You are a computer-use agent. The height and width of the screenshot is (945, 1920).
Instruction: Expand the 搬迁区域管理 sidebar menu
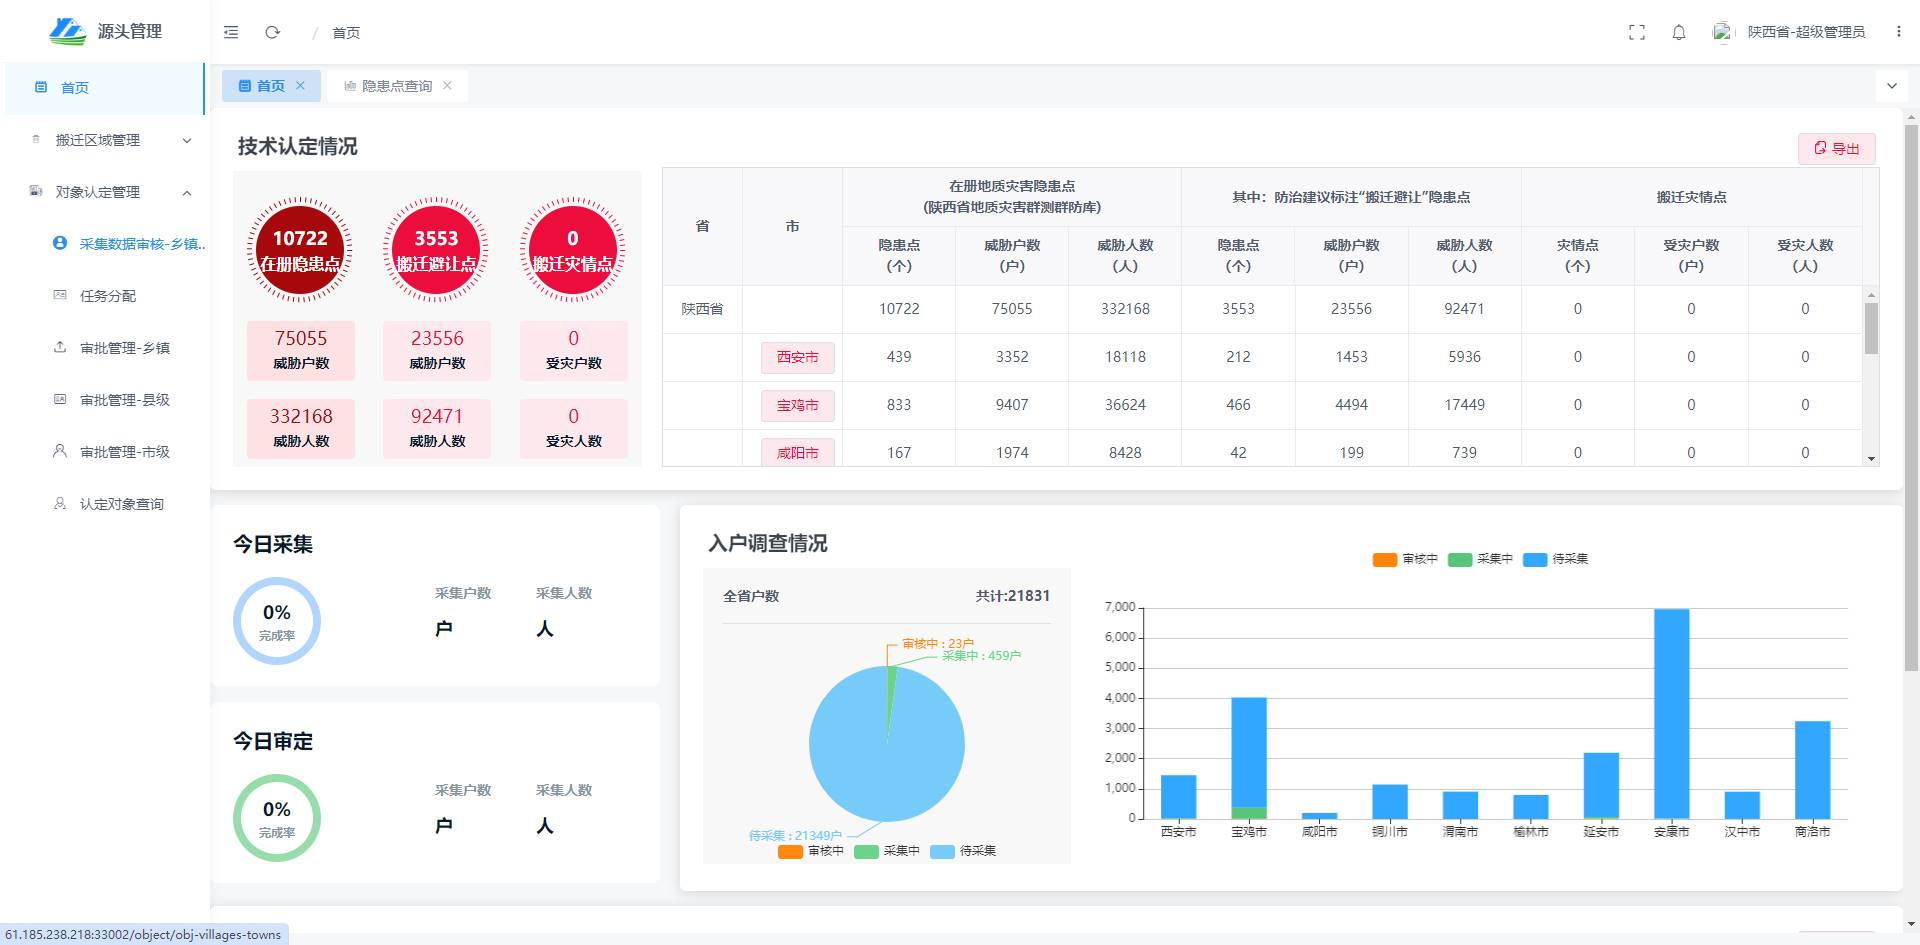[110, 140]
